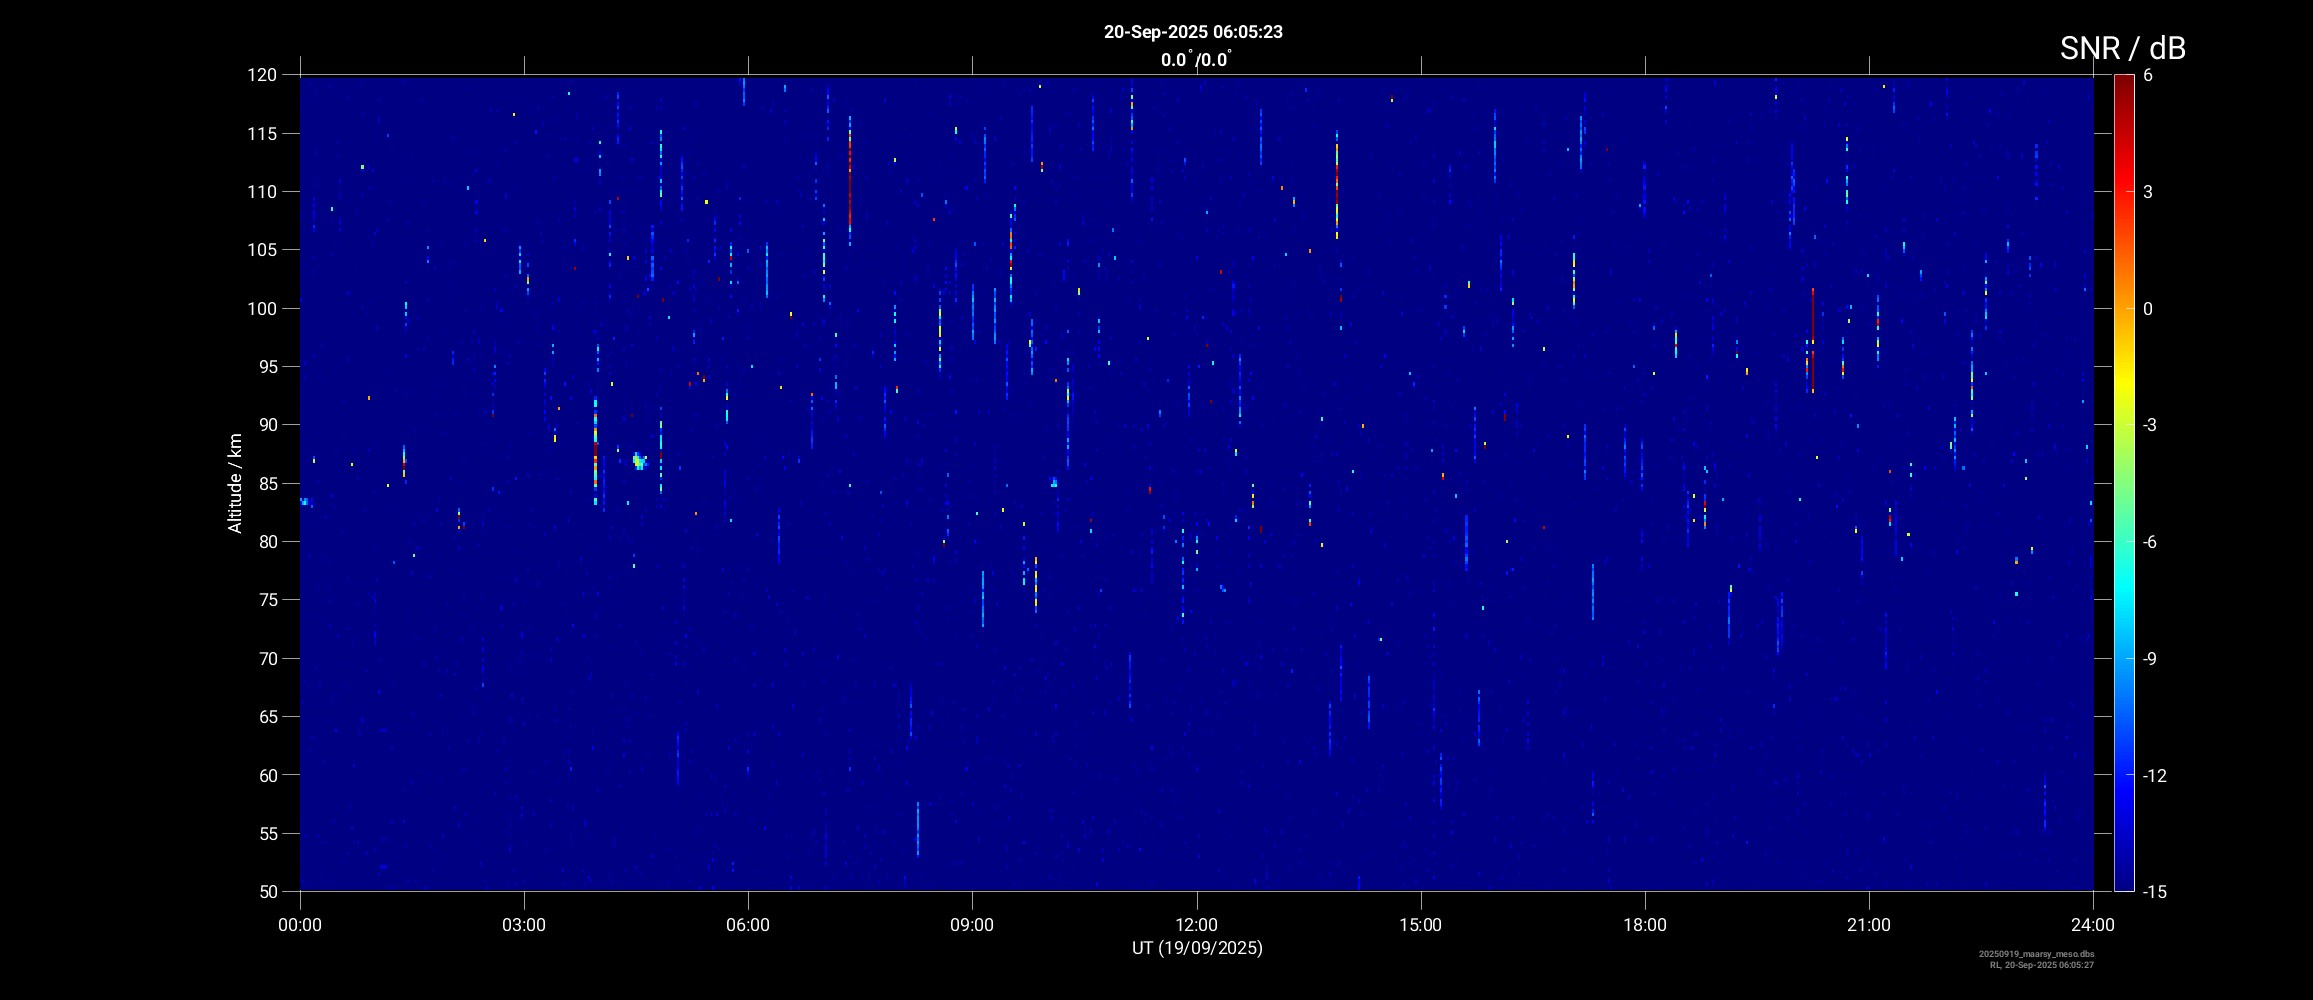Image resolution: width=2313 pixels, height=1000 pixels.
Task: Click the 20250919_maarsy_meso.dbs filename footer text
Action: point(2036,954)
